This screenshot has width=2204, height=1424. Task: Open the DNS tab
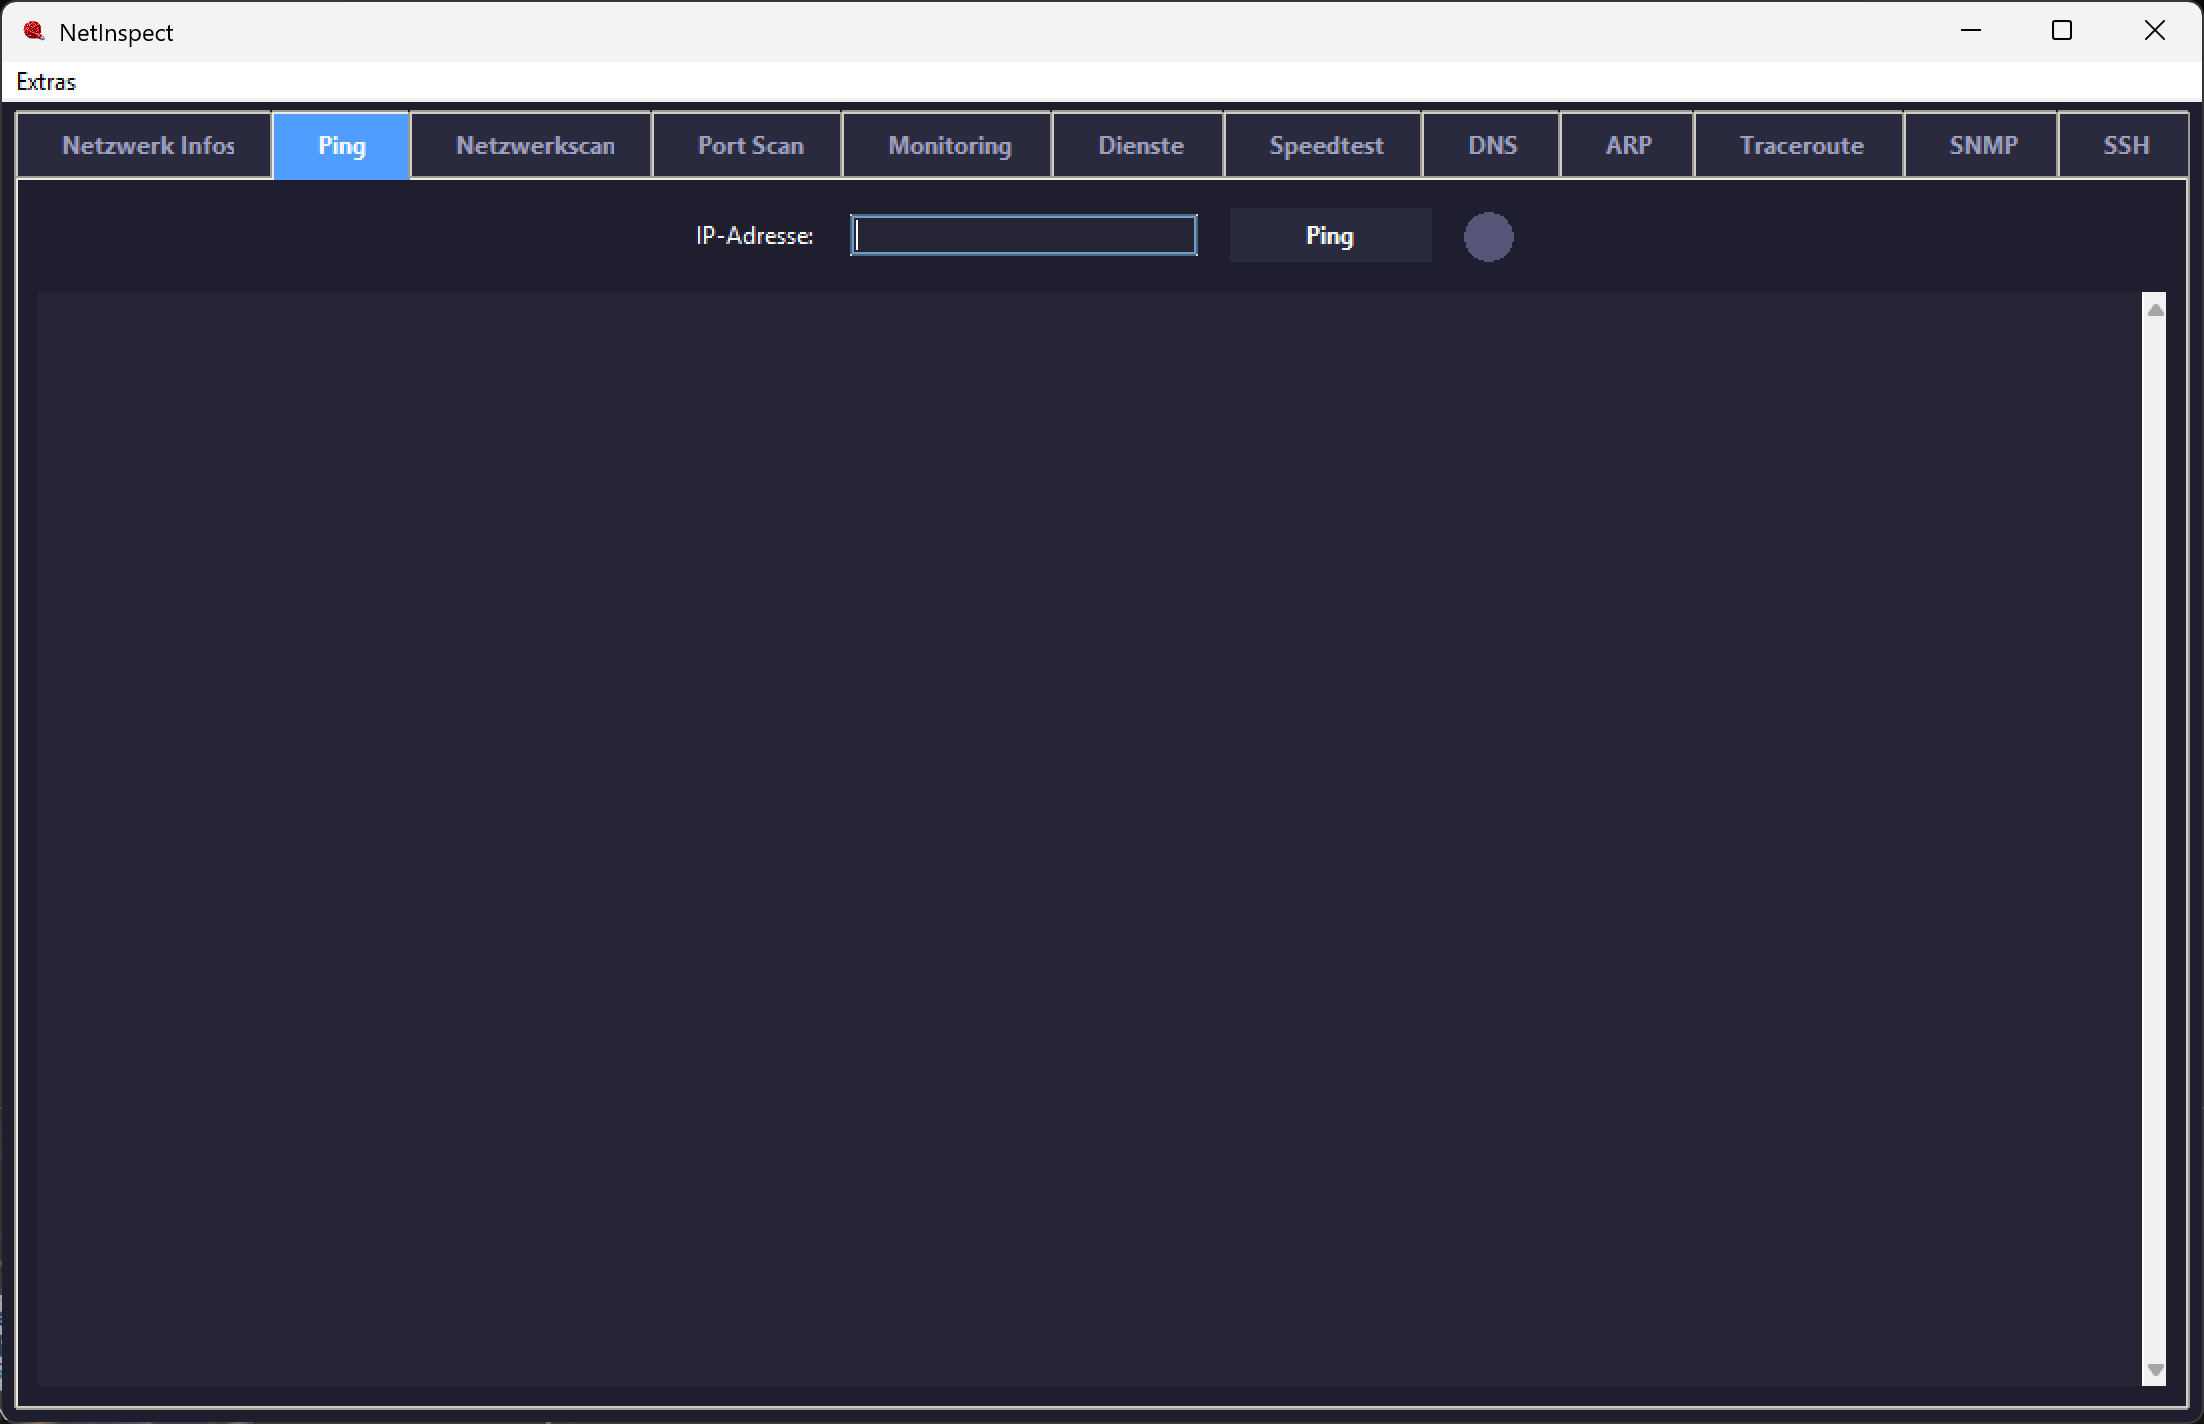click(x=1492, y=146)
